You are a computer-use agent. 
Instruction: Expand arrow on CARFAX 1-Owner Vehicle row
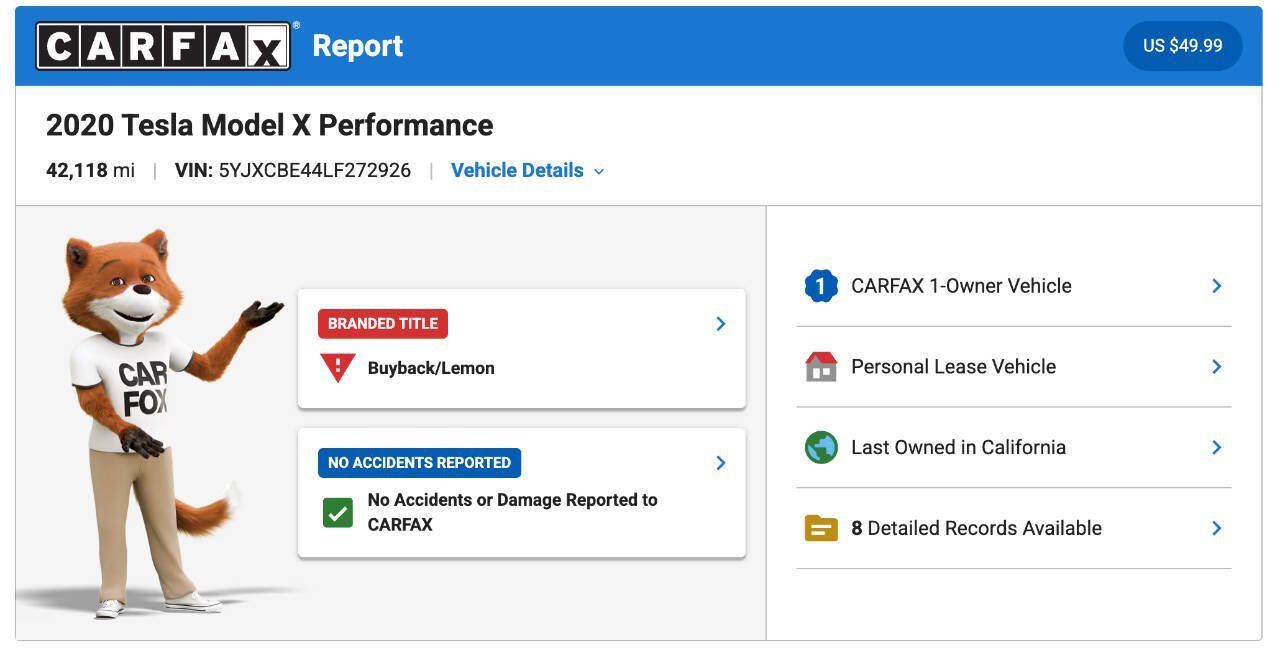pos(1216,286)
